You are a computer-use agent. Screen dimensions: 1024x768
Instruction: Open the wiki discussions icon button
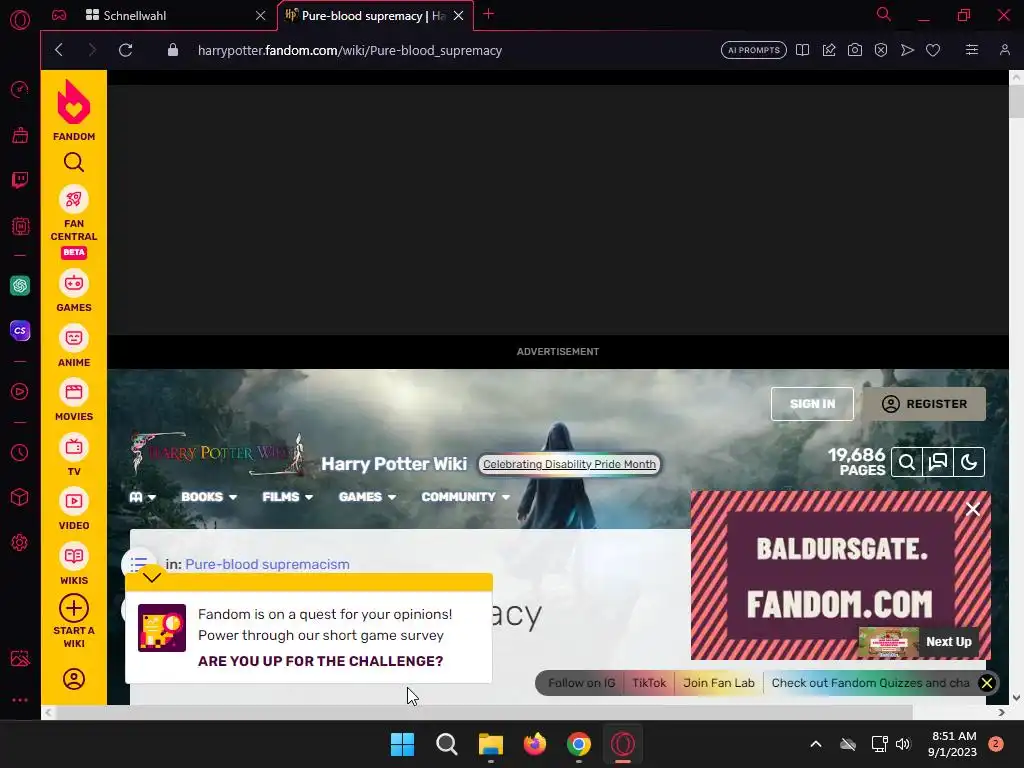(x=938, y=462)
